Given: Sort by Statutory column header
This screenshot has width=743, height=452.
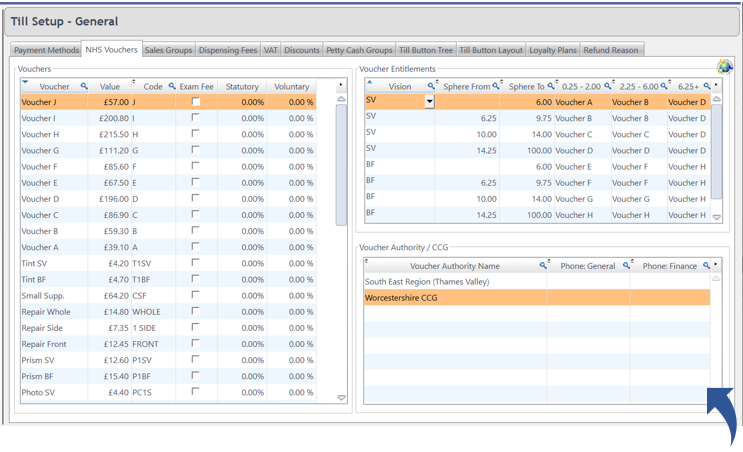Looking at the screenshot, I should tap(242, 87).
